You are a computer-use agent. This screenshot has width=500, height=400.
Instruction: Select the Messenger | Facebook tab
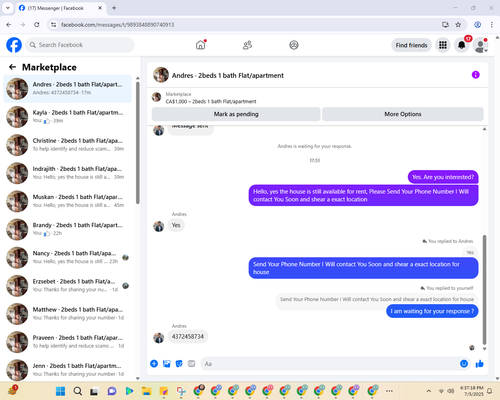pos(61,8)
